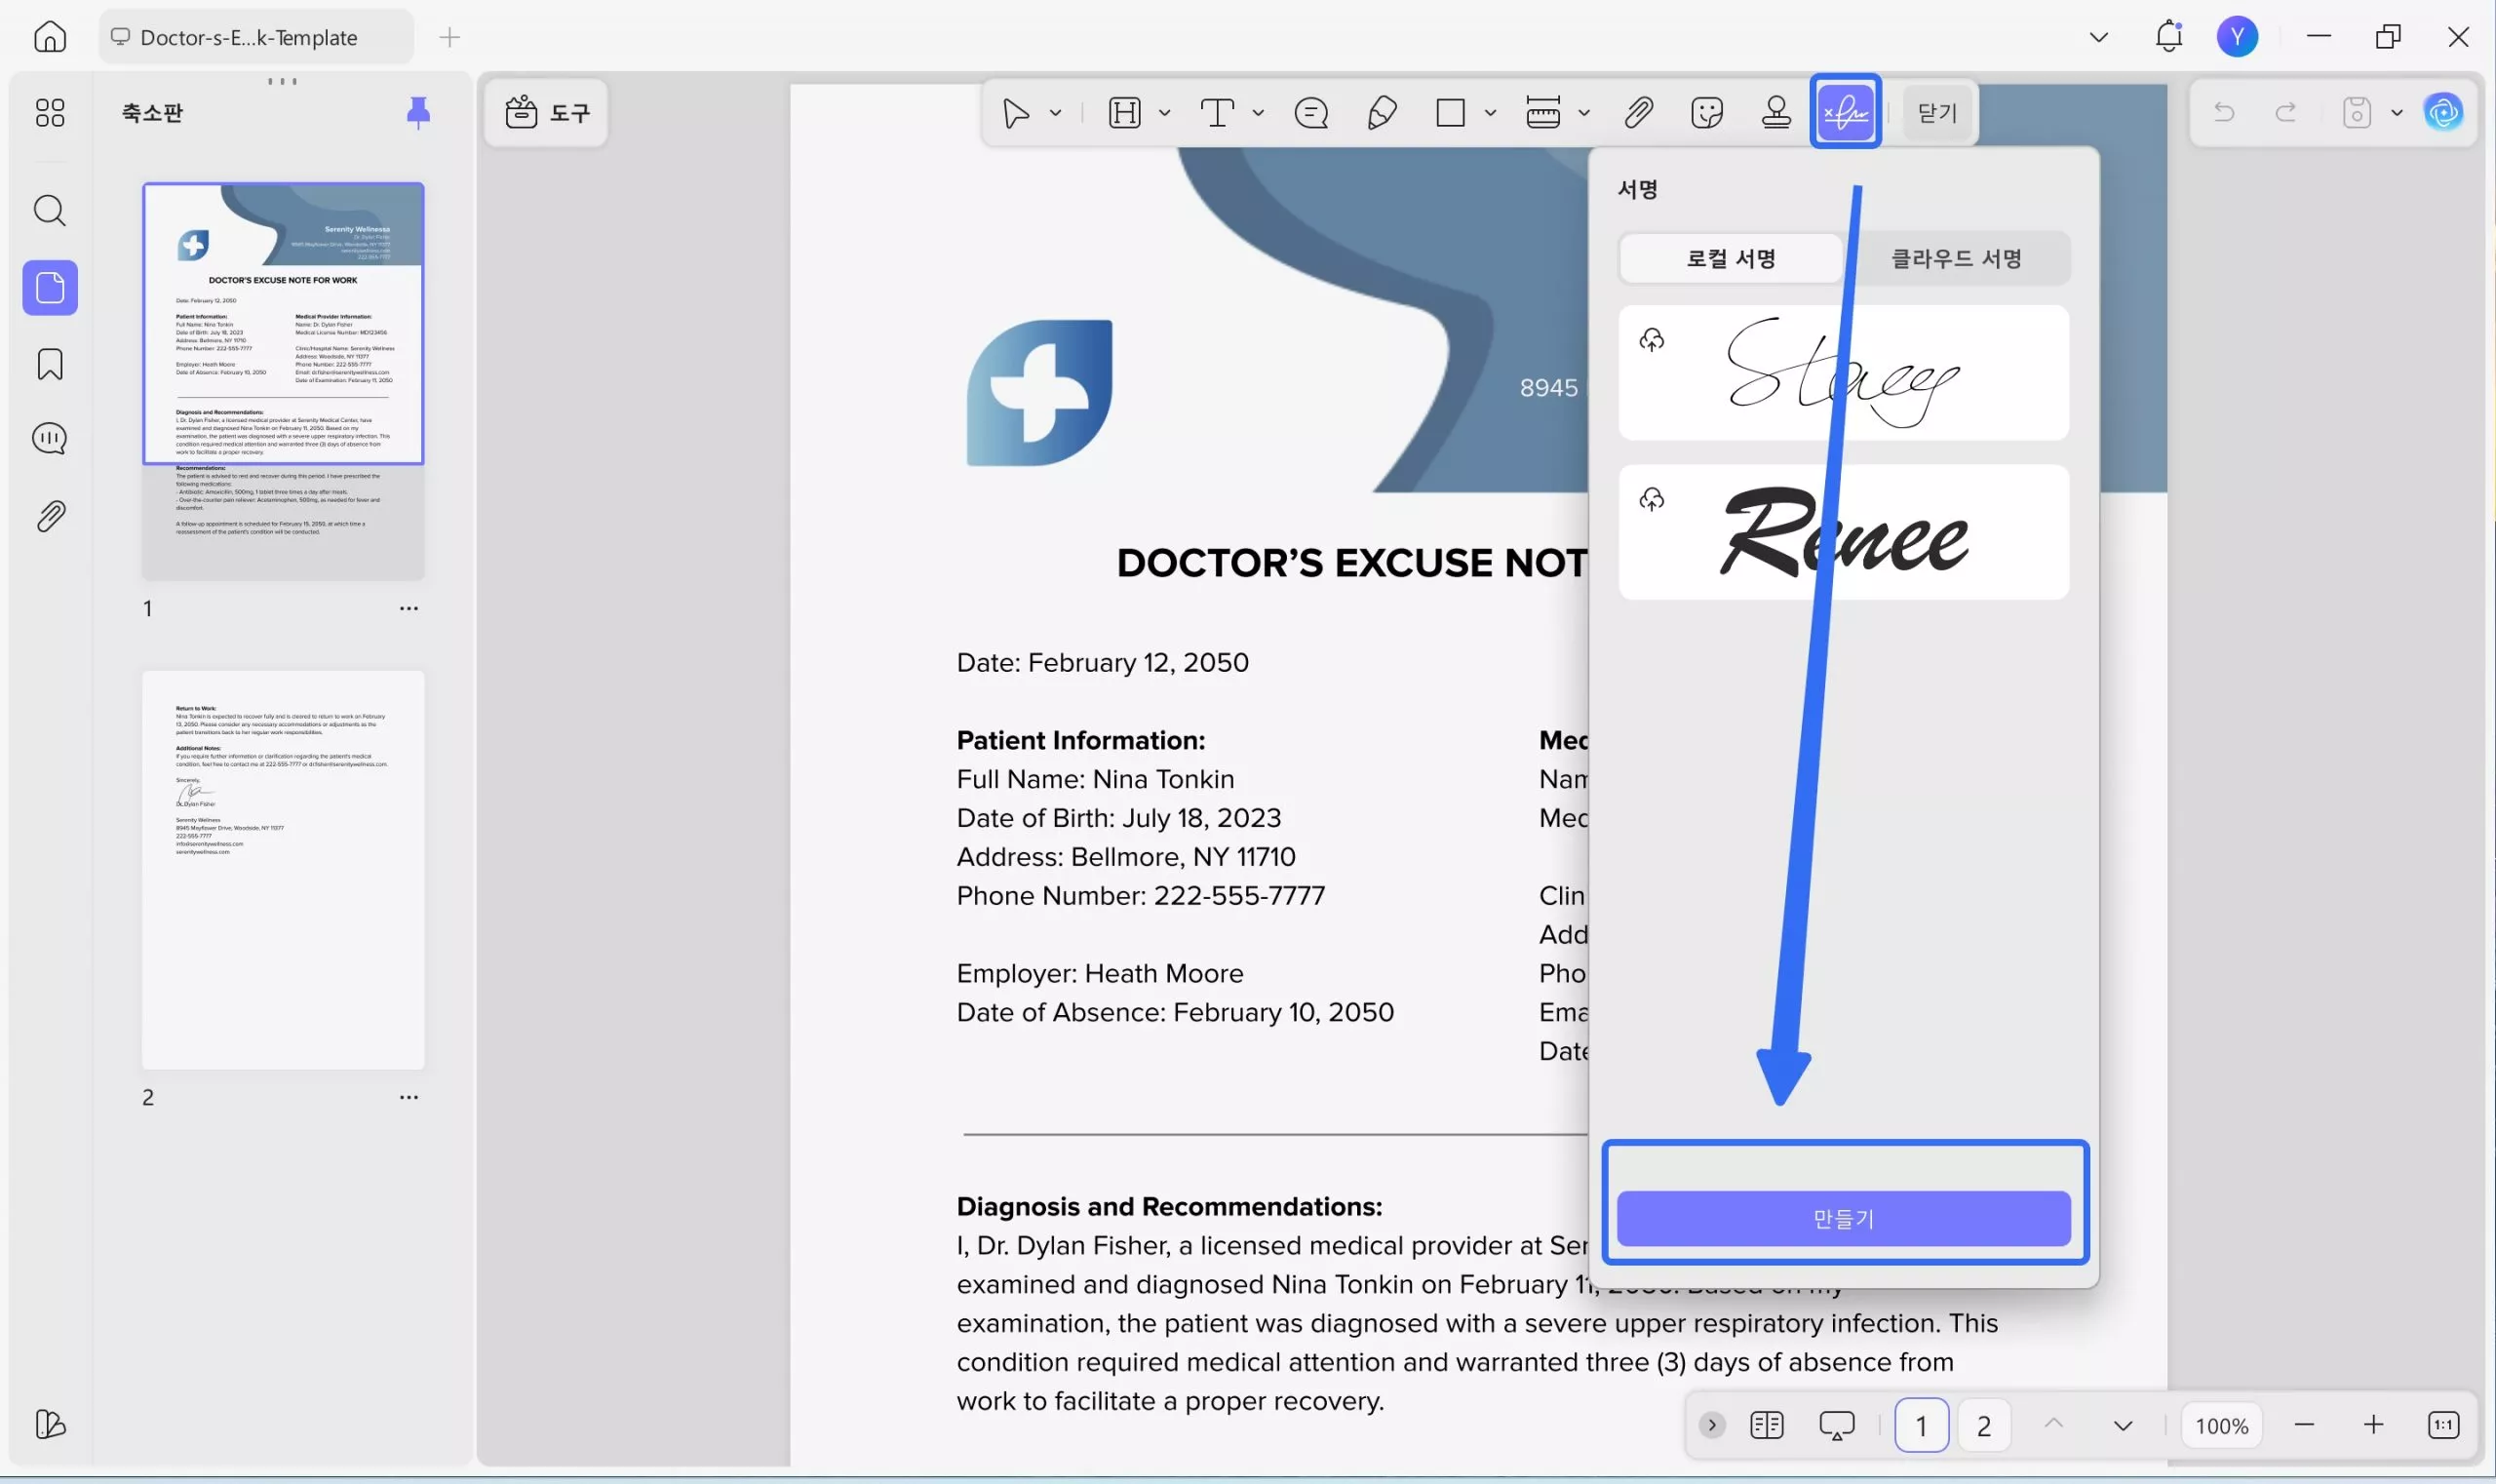Open the stamp tool
This screenshot has height=1484, width=2496.
tap(1775, 112)
